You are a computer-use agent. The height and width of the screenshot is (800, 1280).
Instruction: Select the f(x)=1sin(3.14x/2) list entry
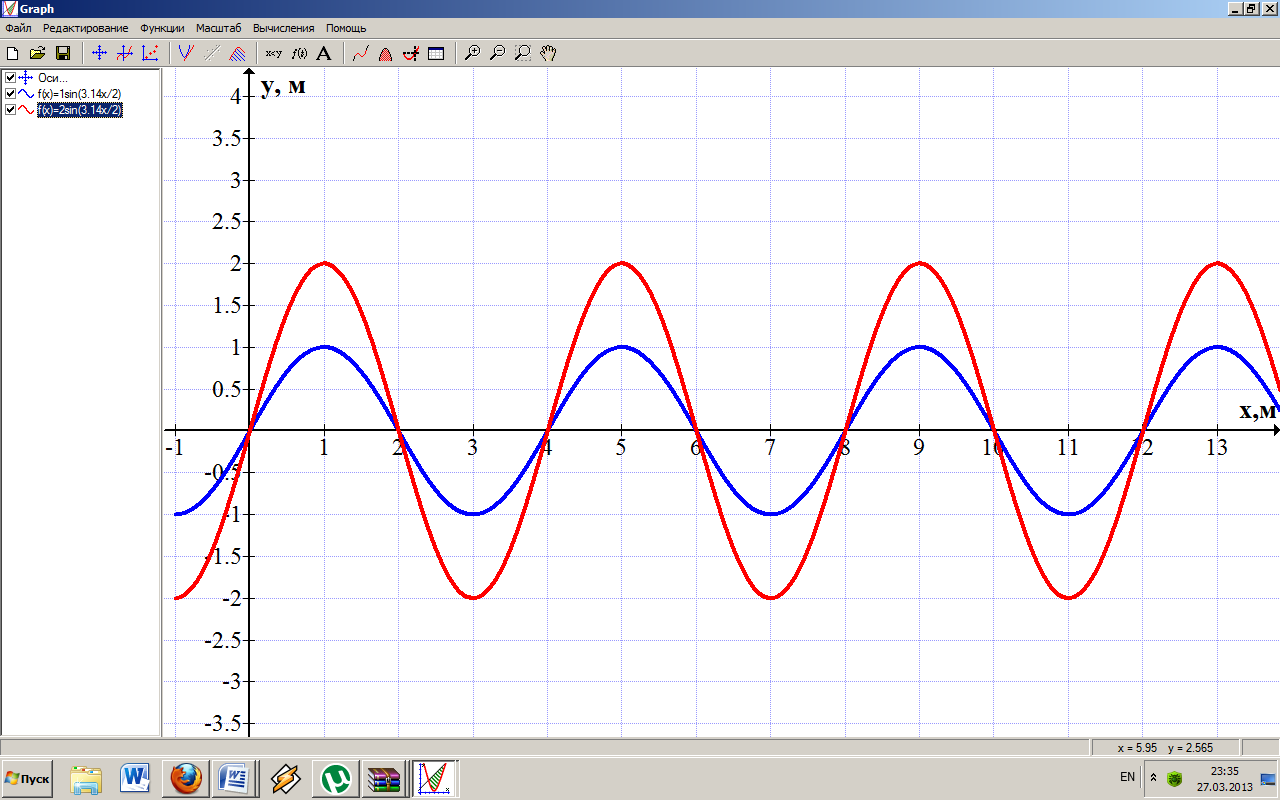coord(79,94)
